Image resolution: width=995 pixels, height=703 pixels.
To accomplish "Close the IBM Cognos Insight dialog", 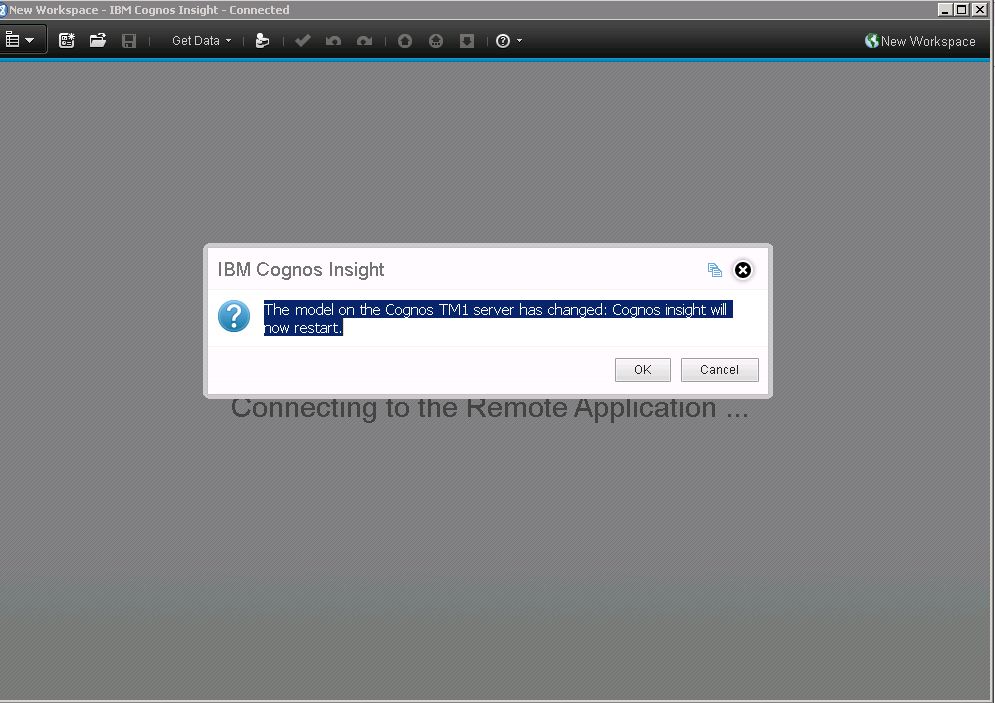I will pyautogui.click(x=743, y=270).
